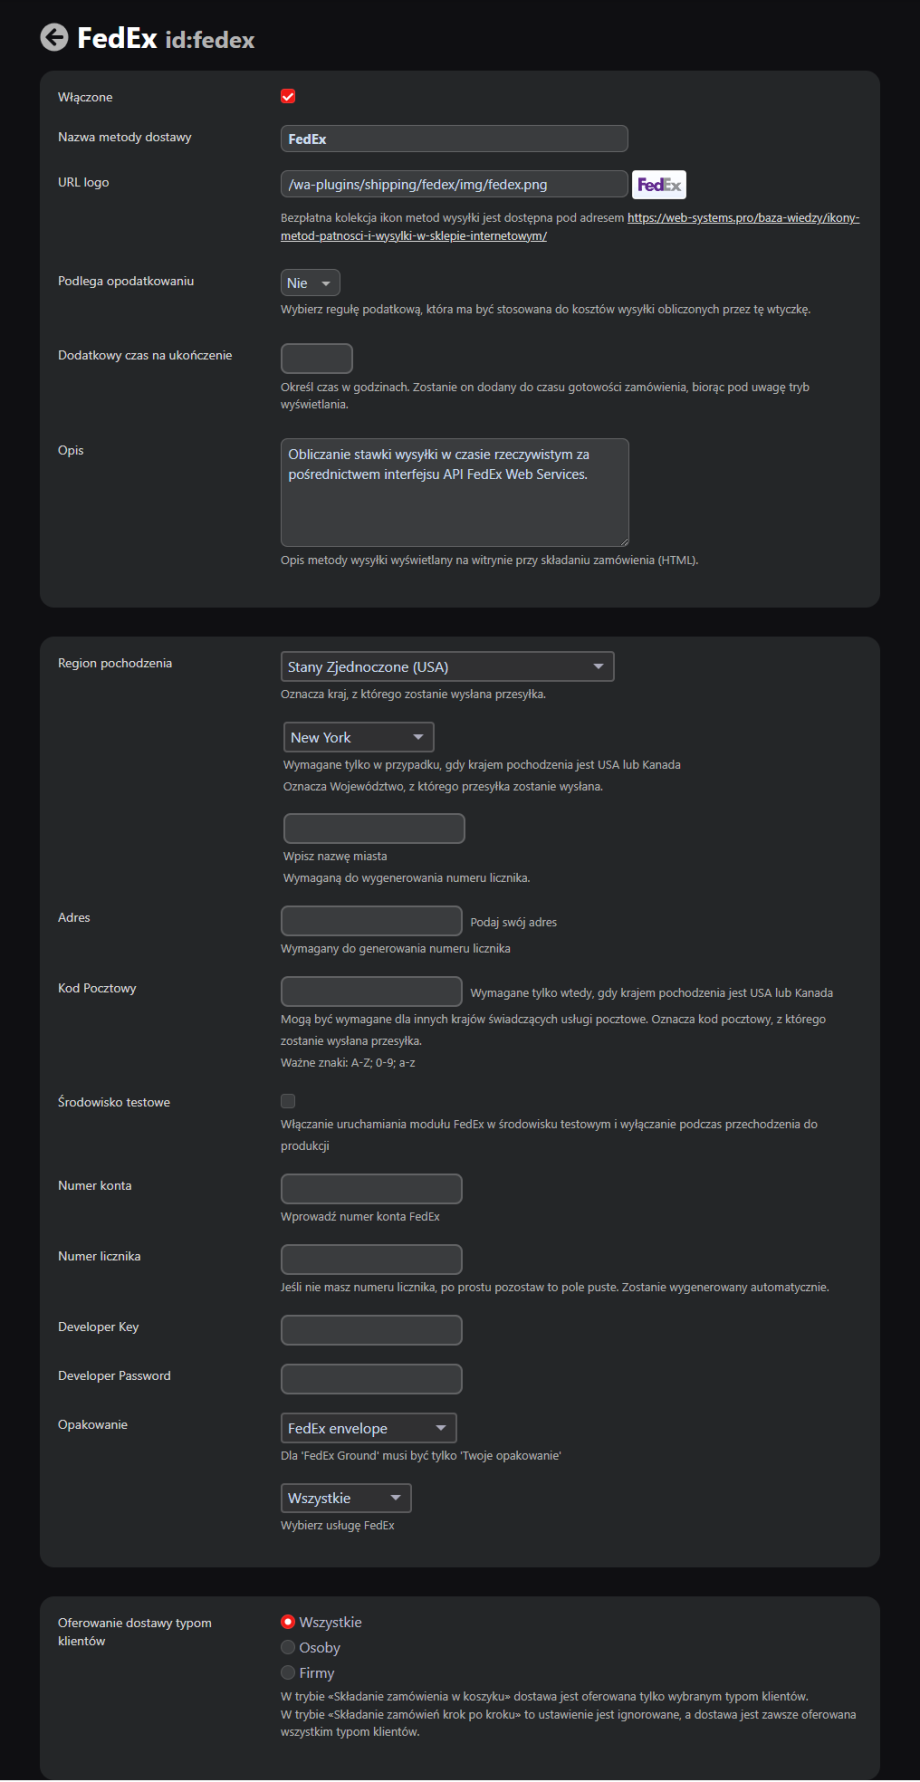Image resolution: width=920 pixels, height=1782 pixels.
Task: Uncheck the Włączone checkbox
Action: (288, 97)
